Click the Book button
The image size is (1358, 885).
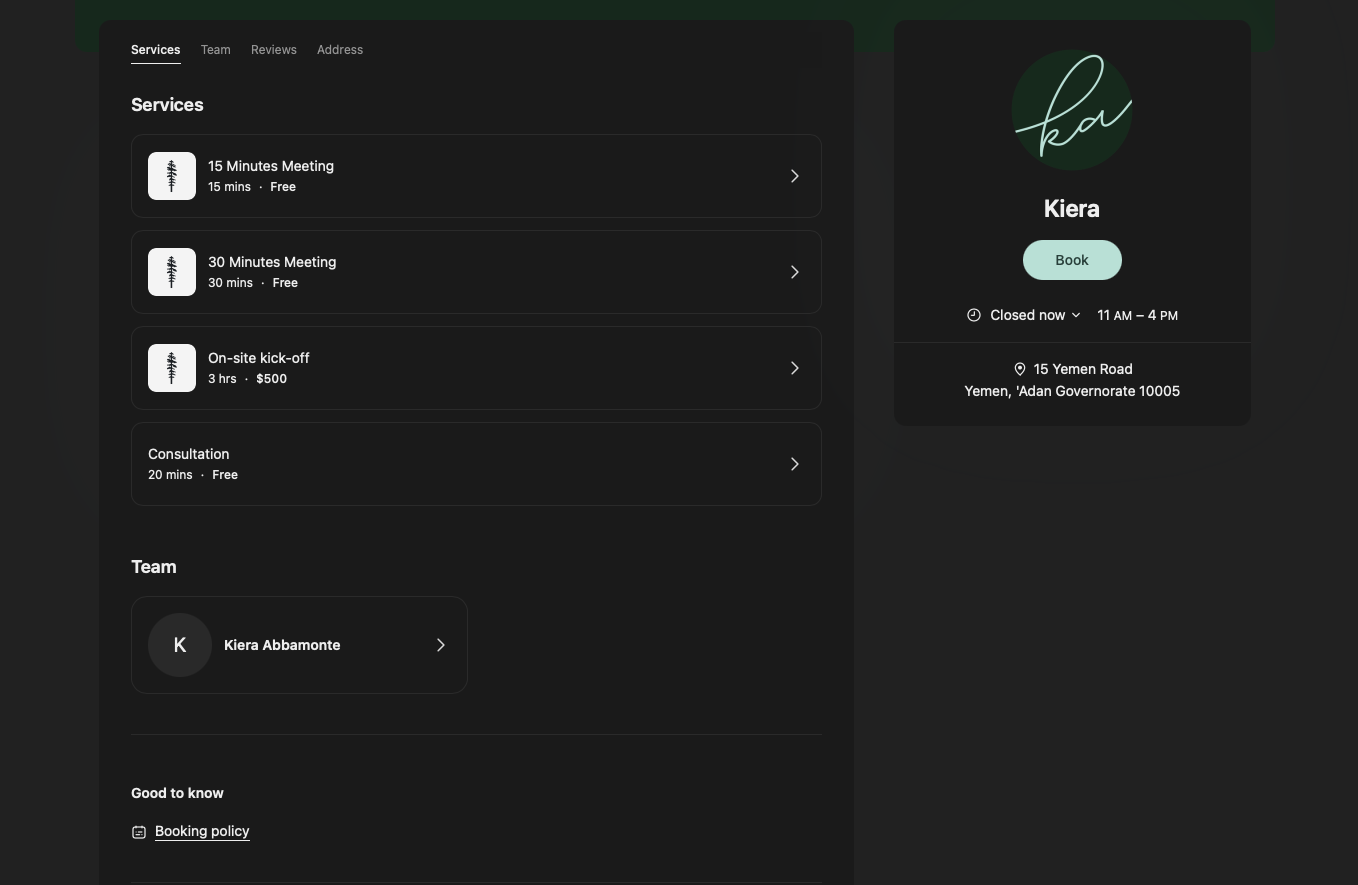click(x=1071, y=259)
